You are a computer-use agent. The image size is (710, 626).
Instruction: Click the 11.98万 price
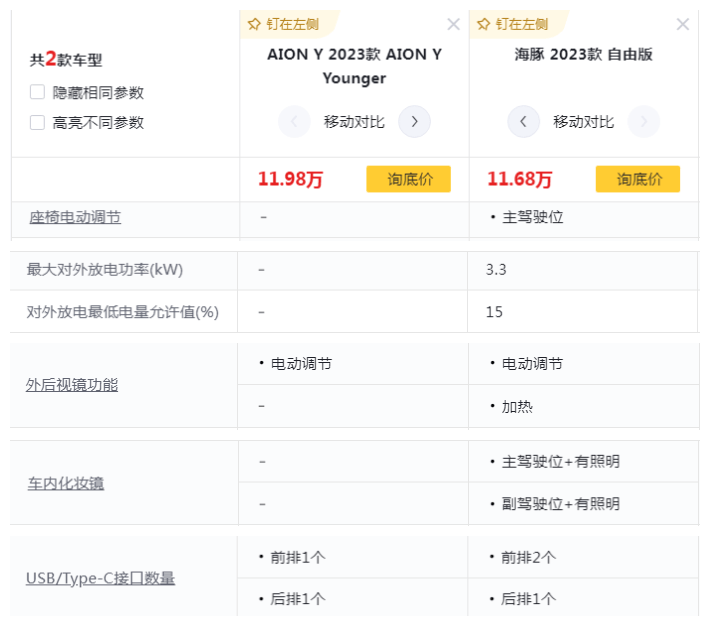[x=290, y=179]
